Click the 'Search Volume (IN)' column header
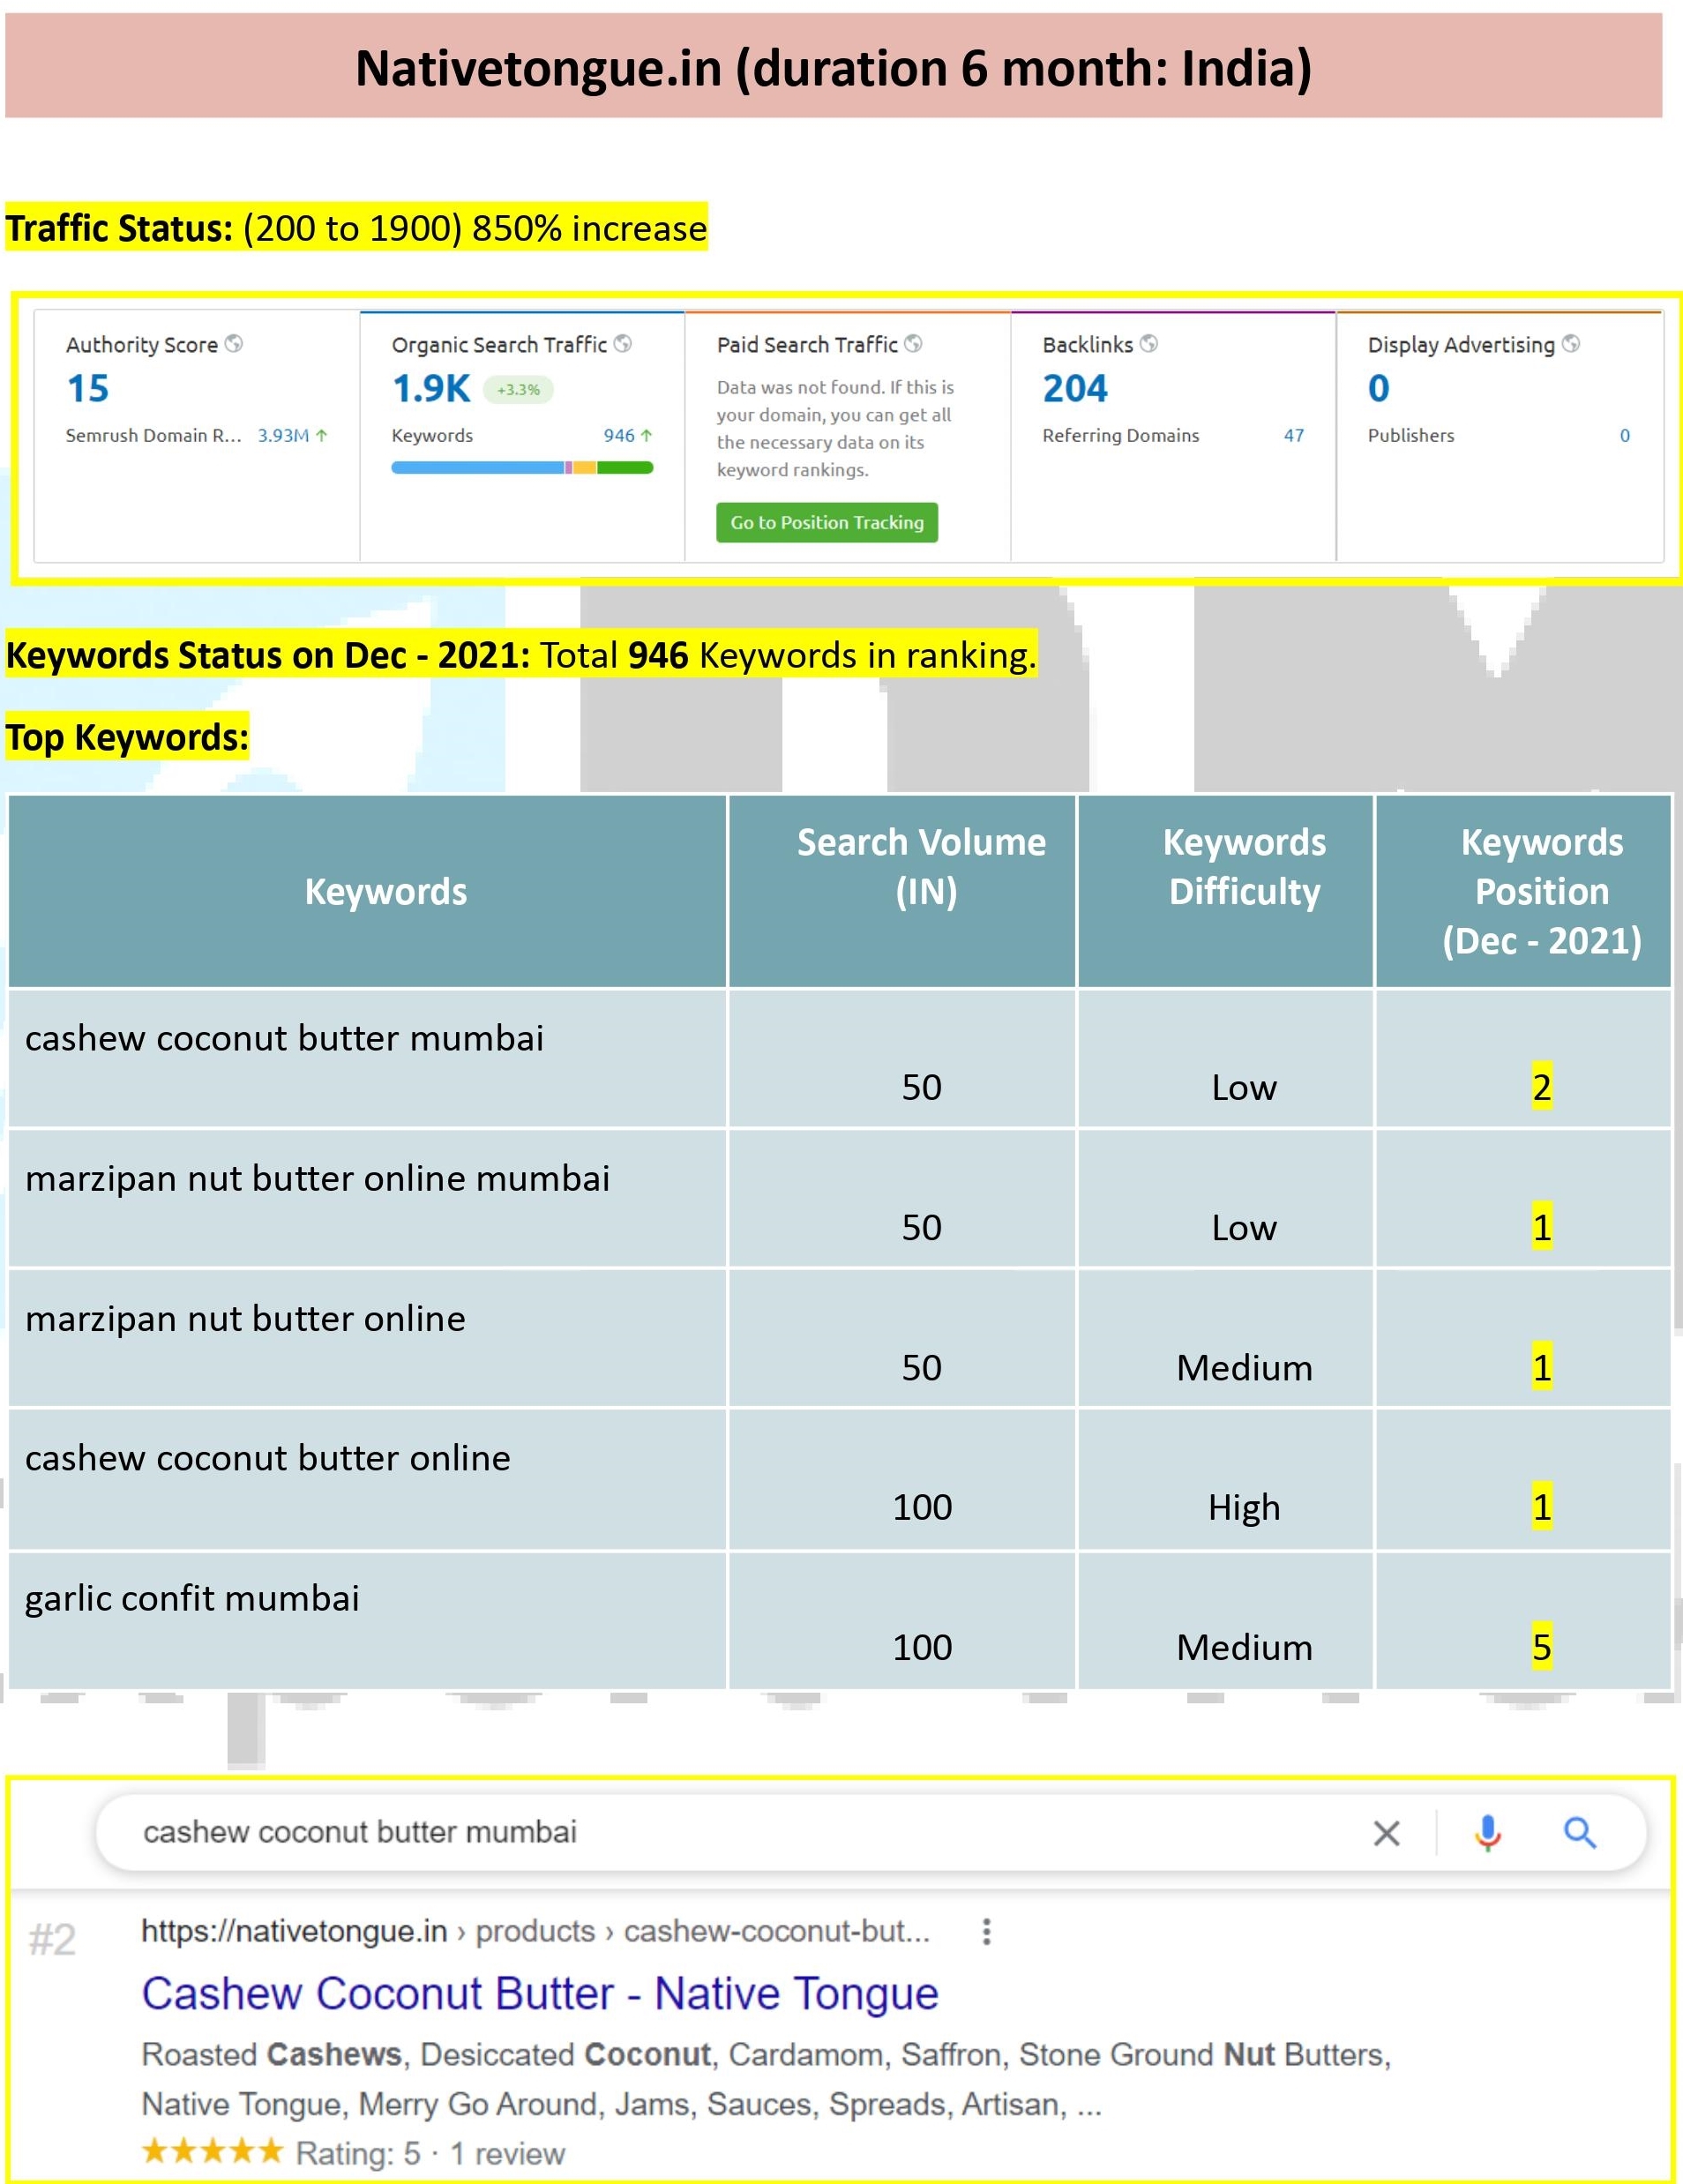Screen dimensions: 1683x2184 pos(902,891)
